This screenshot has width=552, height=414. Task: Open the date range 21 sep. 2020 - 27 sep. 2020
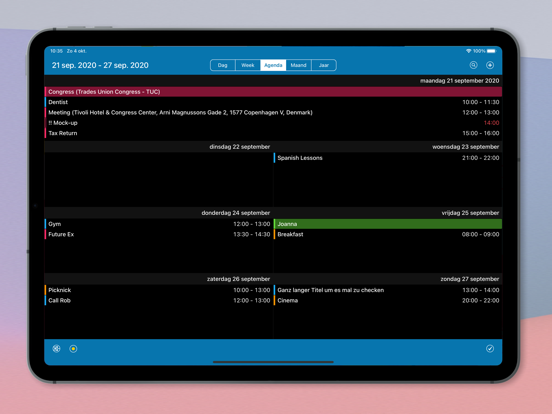point(100,65)
